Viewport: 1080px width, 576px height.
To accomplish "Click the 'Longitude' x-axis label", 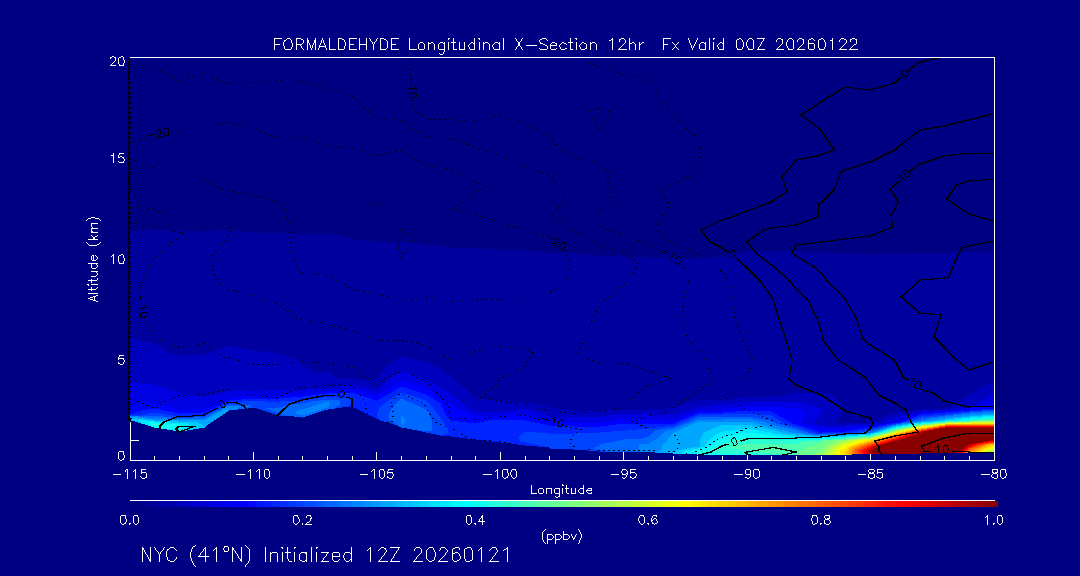I will [x=561, y=490].
